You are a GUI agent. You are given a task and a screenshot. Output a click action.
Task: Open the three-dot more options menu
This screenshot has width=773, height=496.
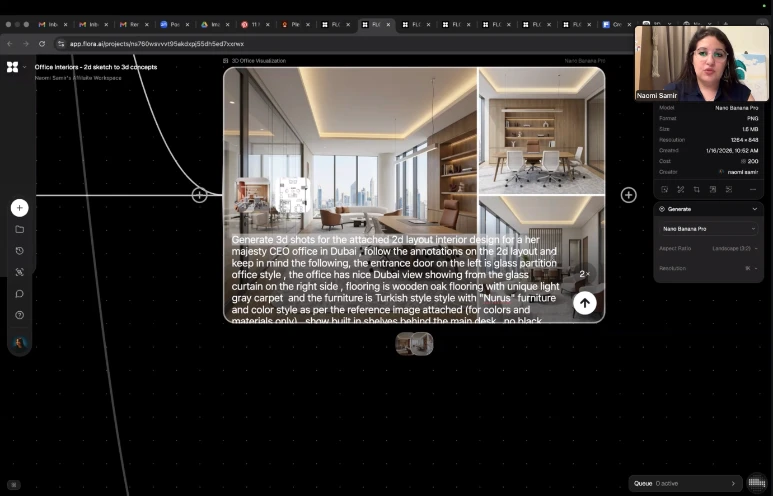[752, 189]
